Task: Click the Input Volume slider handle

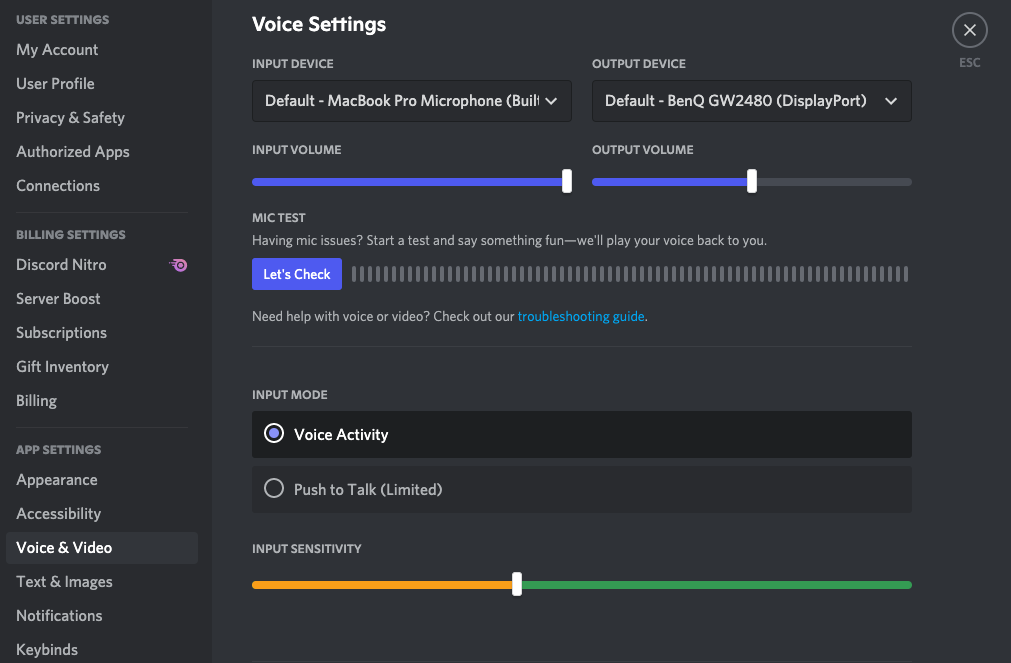Action: (567, 181)
